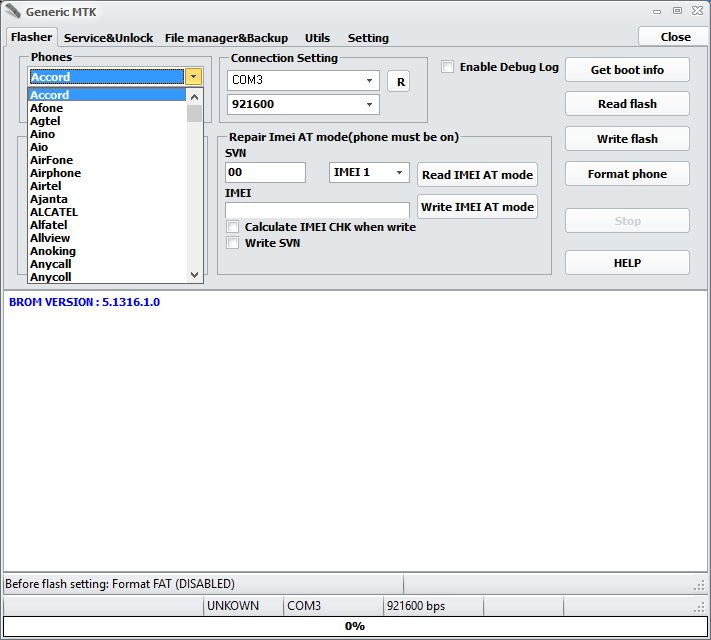Screen dimensions: 711x640
Task: Select AirFone in phones list
Action: click(107, 160)
